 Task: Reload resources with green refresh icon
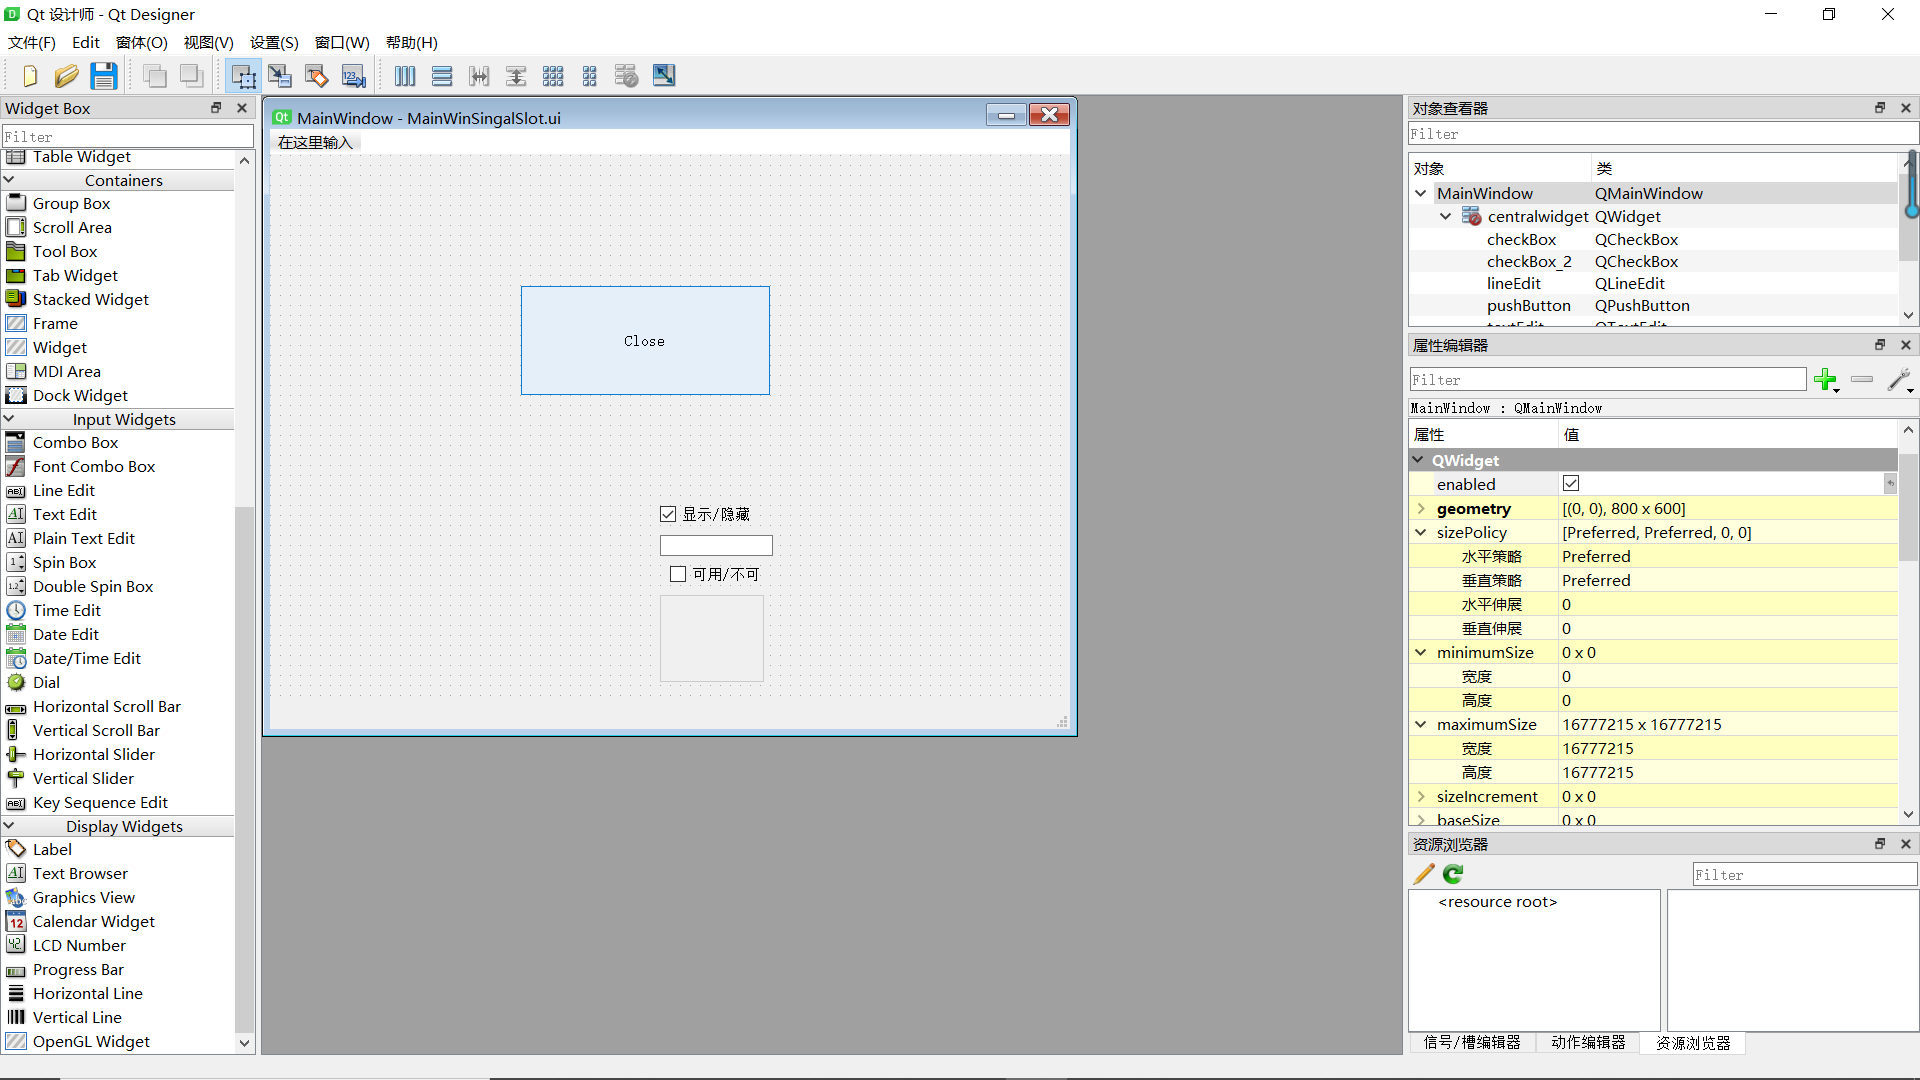tap(1453, 874)
